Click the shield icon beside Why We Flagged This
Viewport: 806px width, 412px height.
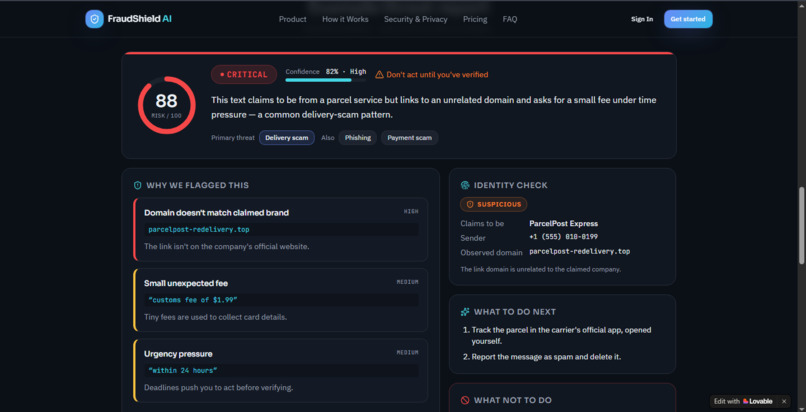(138, 185)
